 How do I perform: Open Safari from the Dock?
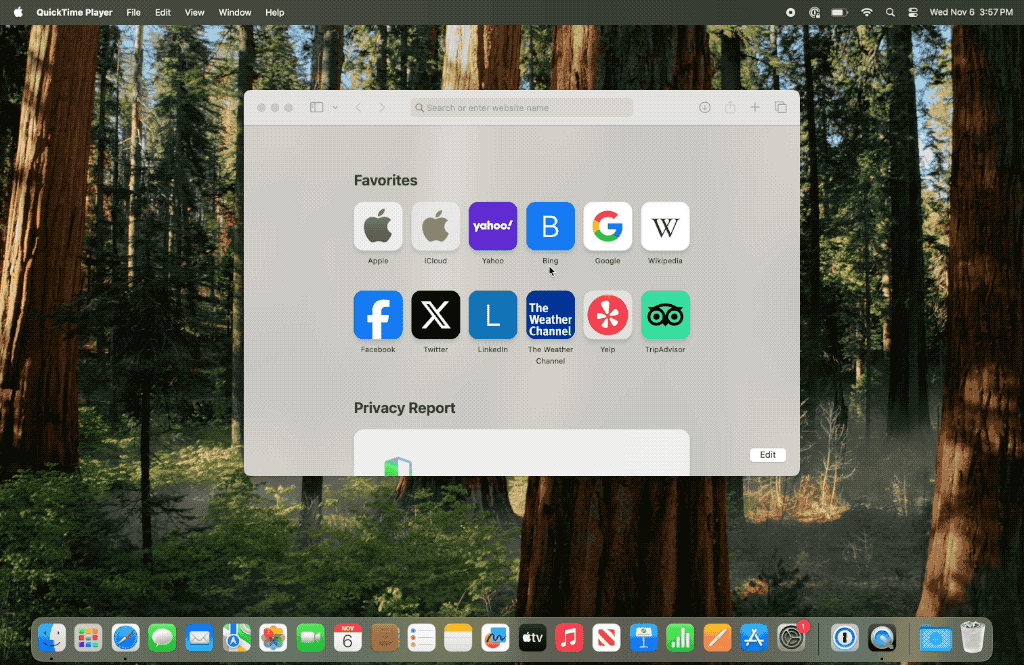point(125,638)
